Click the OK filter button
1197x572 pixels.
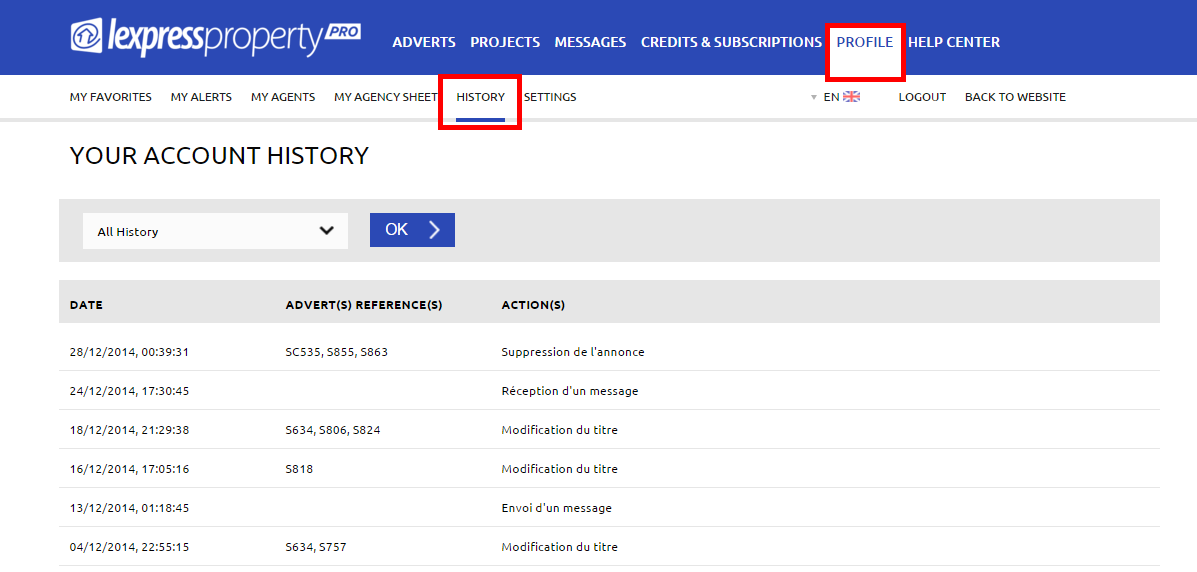[412, 230]
